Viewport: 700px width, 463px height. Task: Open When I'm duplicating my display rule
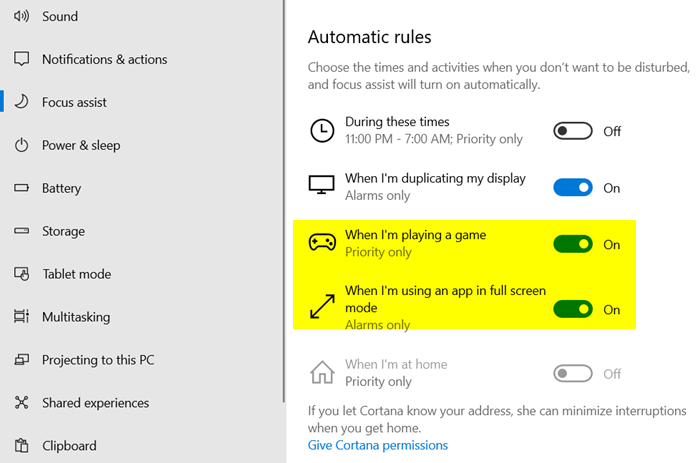coord(435,178)
